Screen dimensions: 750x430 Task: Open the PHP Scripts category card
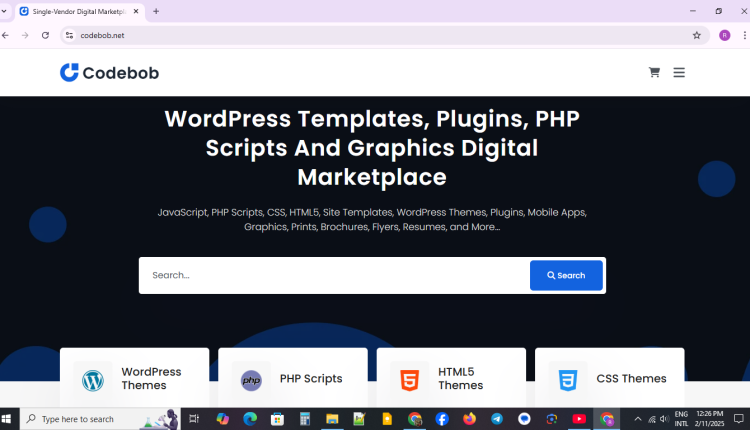coord(293,378)
